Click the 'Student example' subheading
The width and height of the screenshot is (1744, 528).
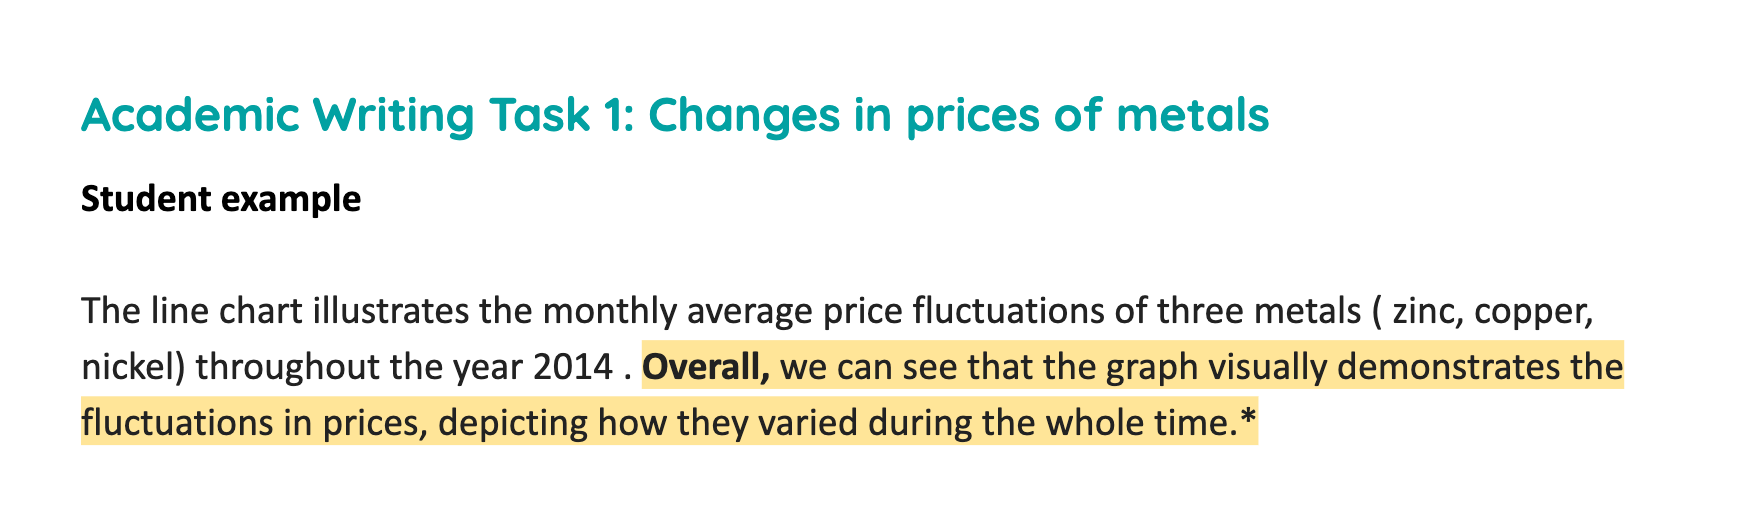tap(221, 199)
